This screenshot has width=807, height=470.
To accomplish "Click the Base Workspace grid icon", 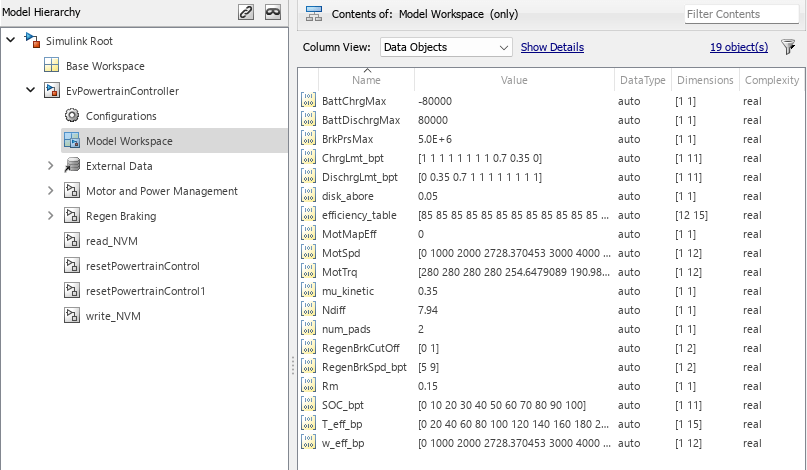I will pyautogui.click(x=51, y=66).
